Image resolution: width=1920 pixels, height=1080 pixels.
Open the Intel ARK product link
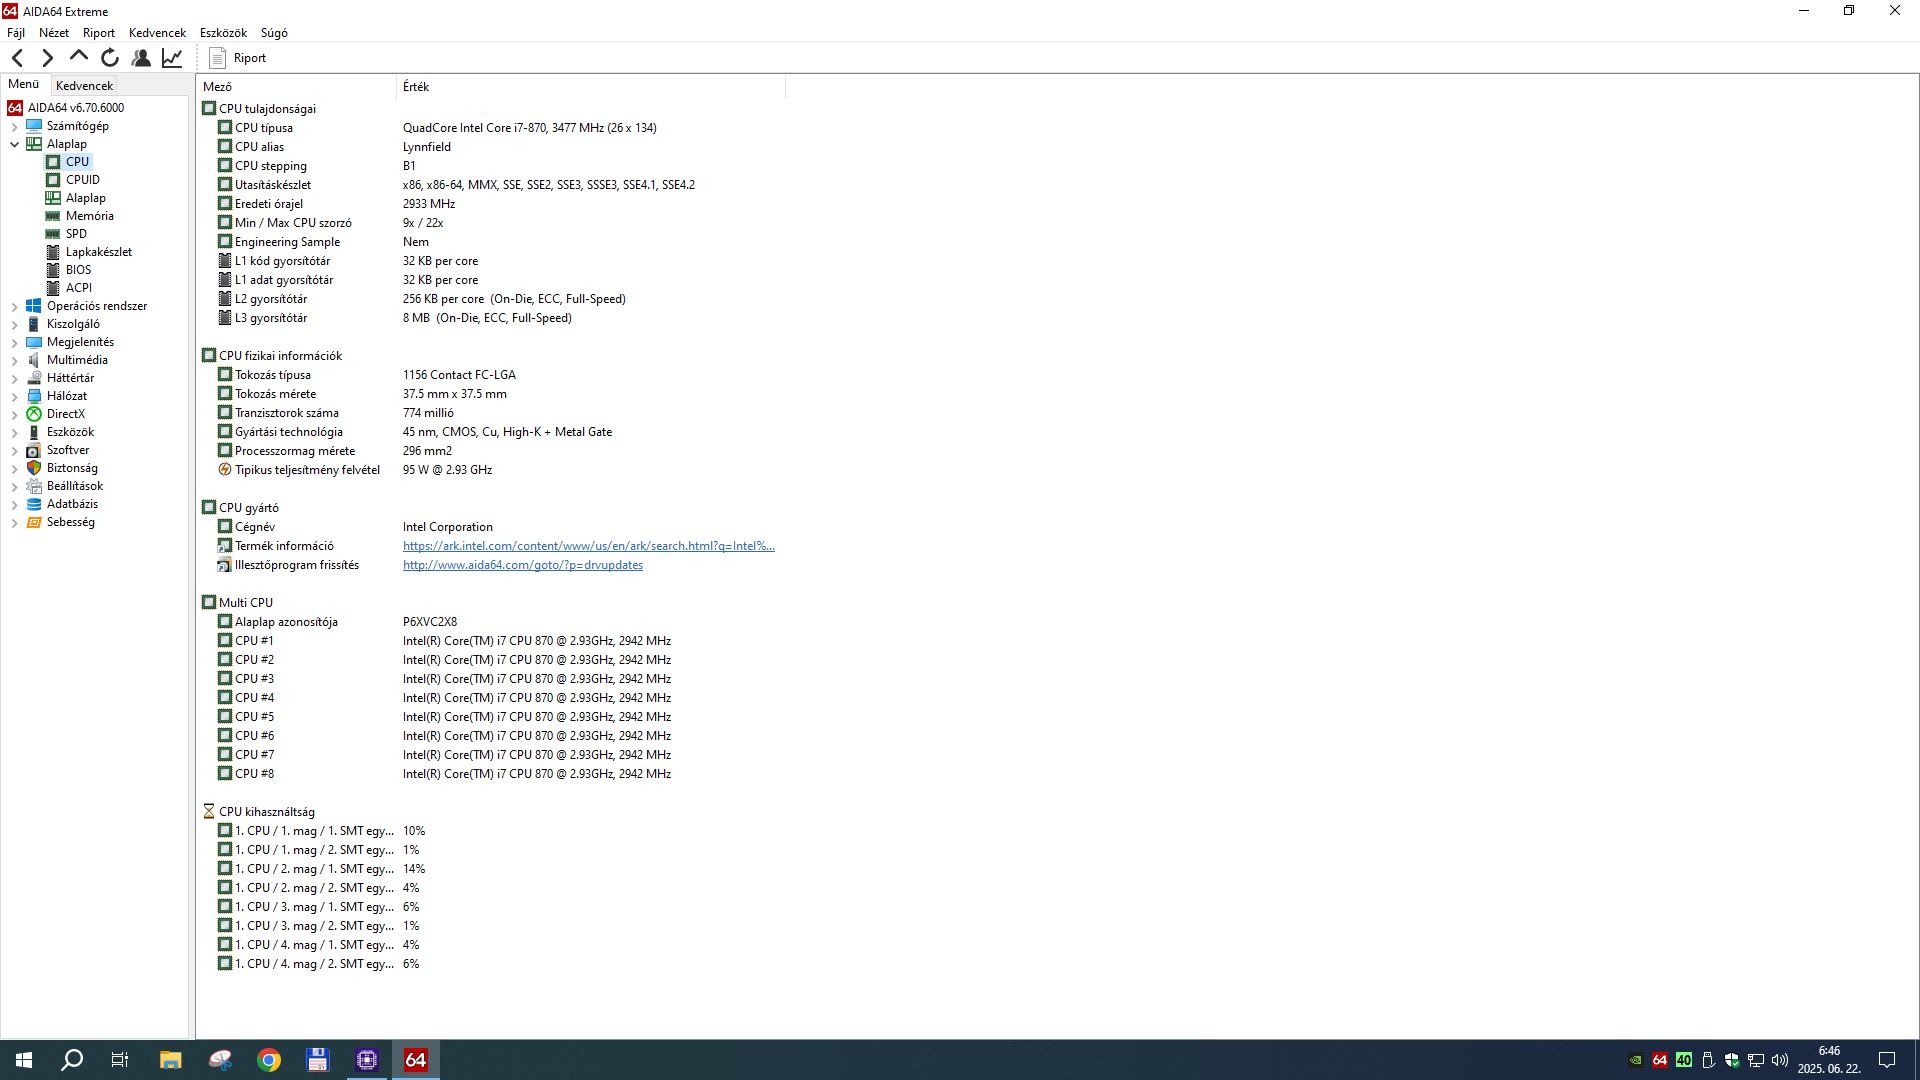[x=588, y=546]
